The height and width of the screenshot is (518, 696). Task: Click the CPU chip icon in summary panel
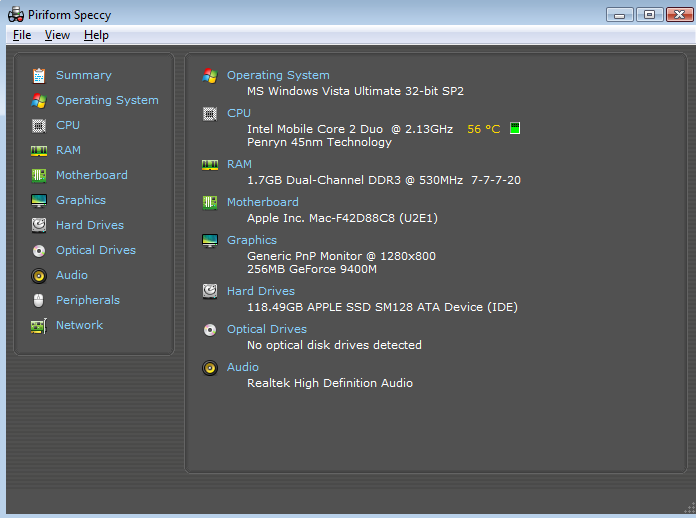[x=210, y=114]
